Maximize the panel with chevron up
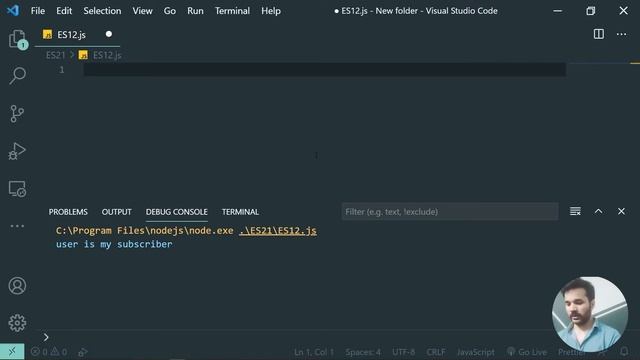 598,211
